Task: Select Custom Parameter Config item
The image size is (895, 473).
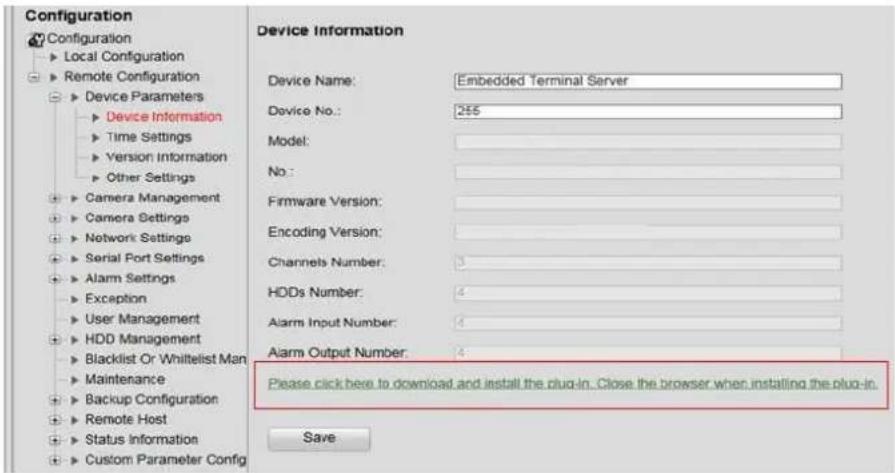Action: [x=166, y=460]
